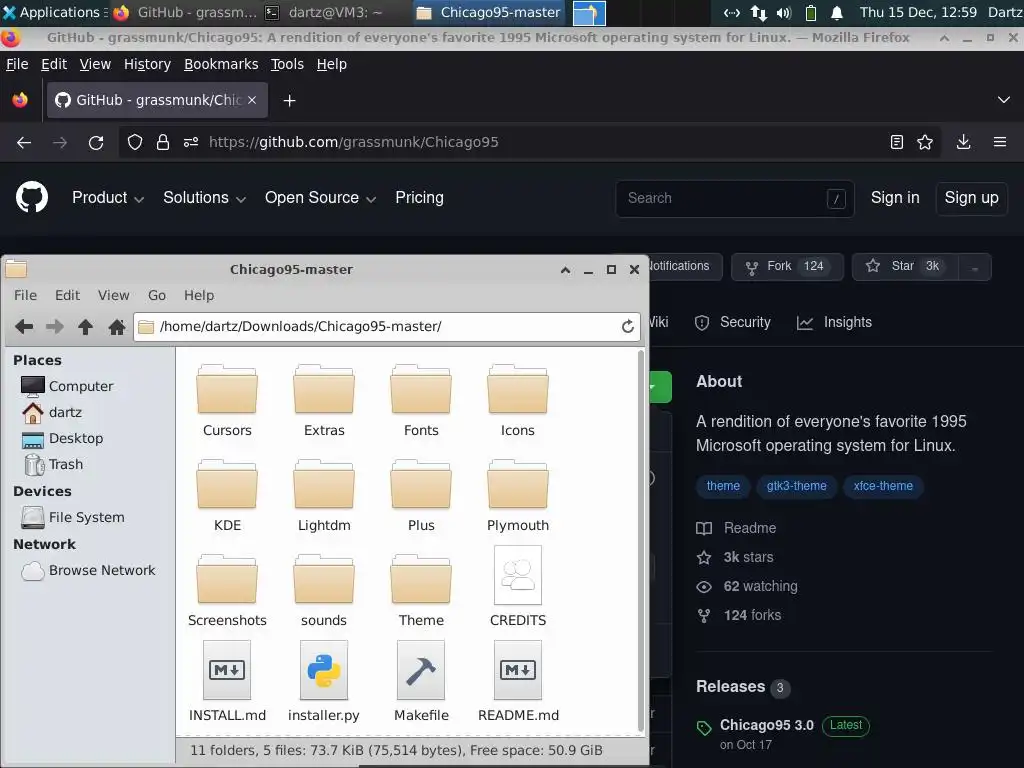This screenshot has height=768, width=1024.
Task: Open Firefox Tools menu
Action: [x=287, y=64]
